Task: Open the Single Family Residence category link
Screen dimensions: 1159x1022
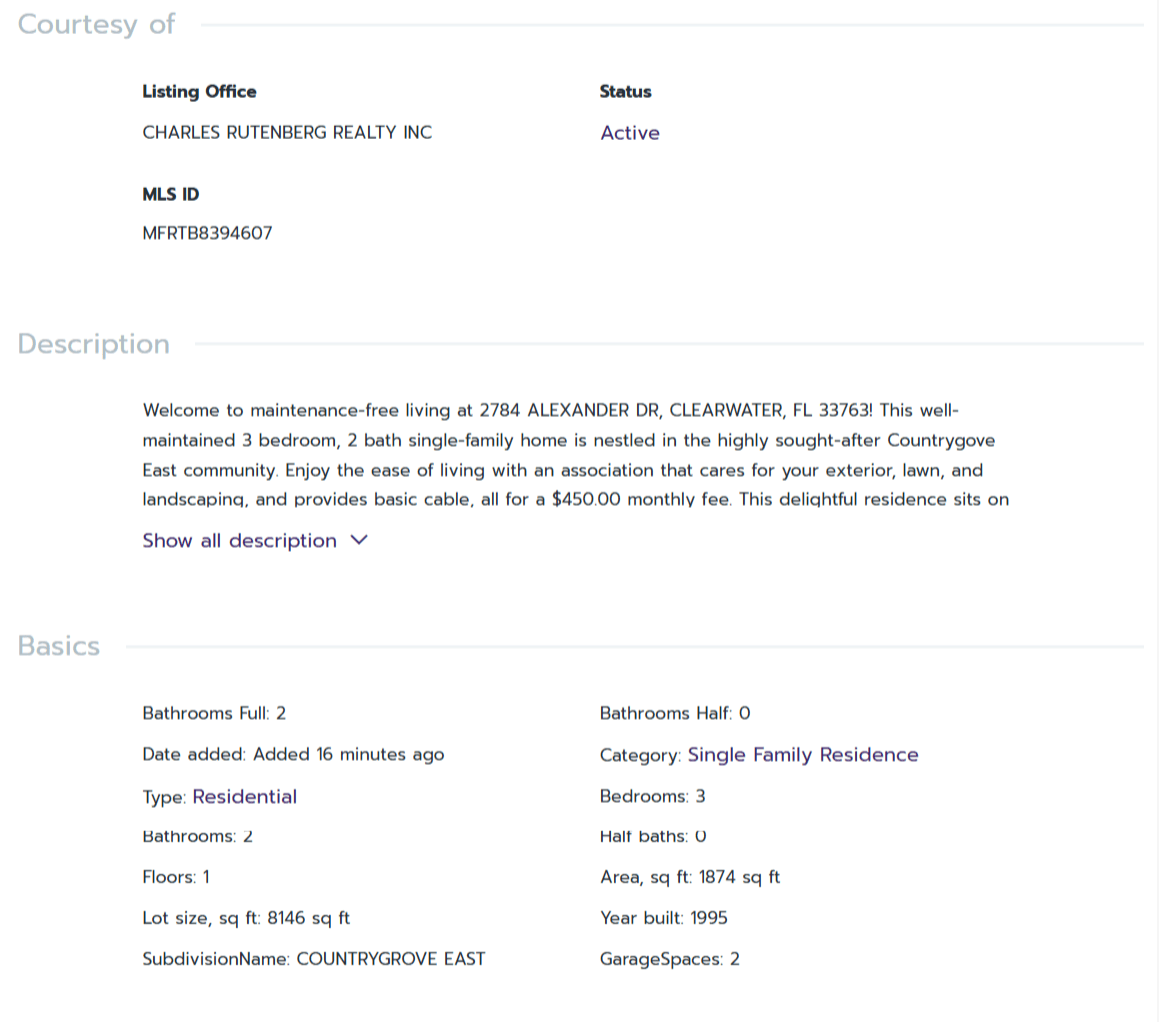Action: 803,755
